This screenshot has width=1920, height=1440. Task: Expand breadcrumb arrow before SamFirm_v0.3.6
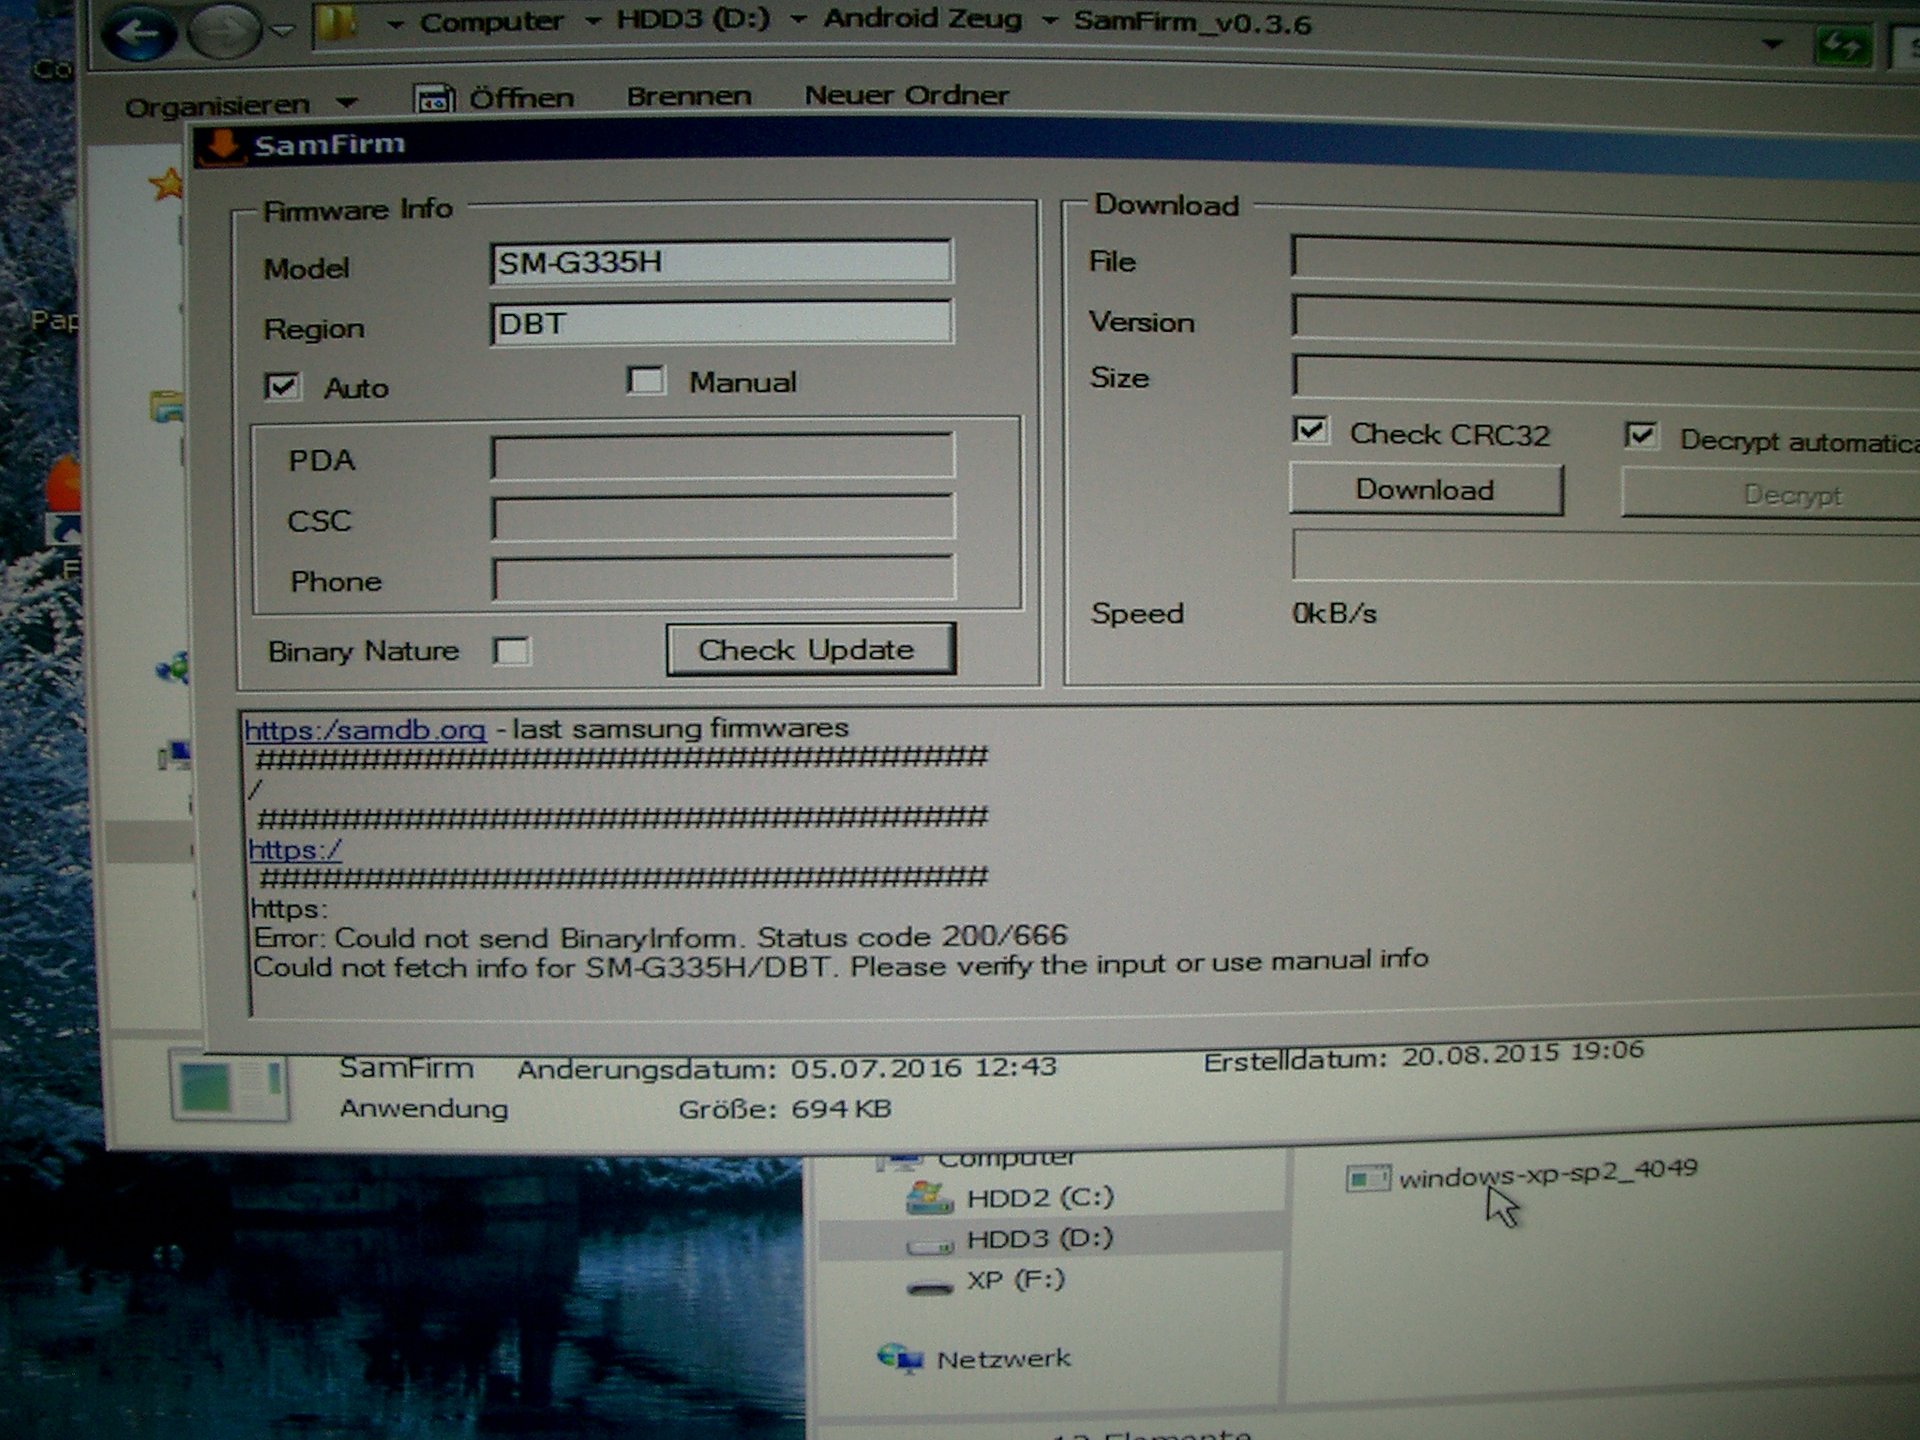1049,22
